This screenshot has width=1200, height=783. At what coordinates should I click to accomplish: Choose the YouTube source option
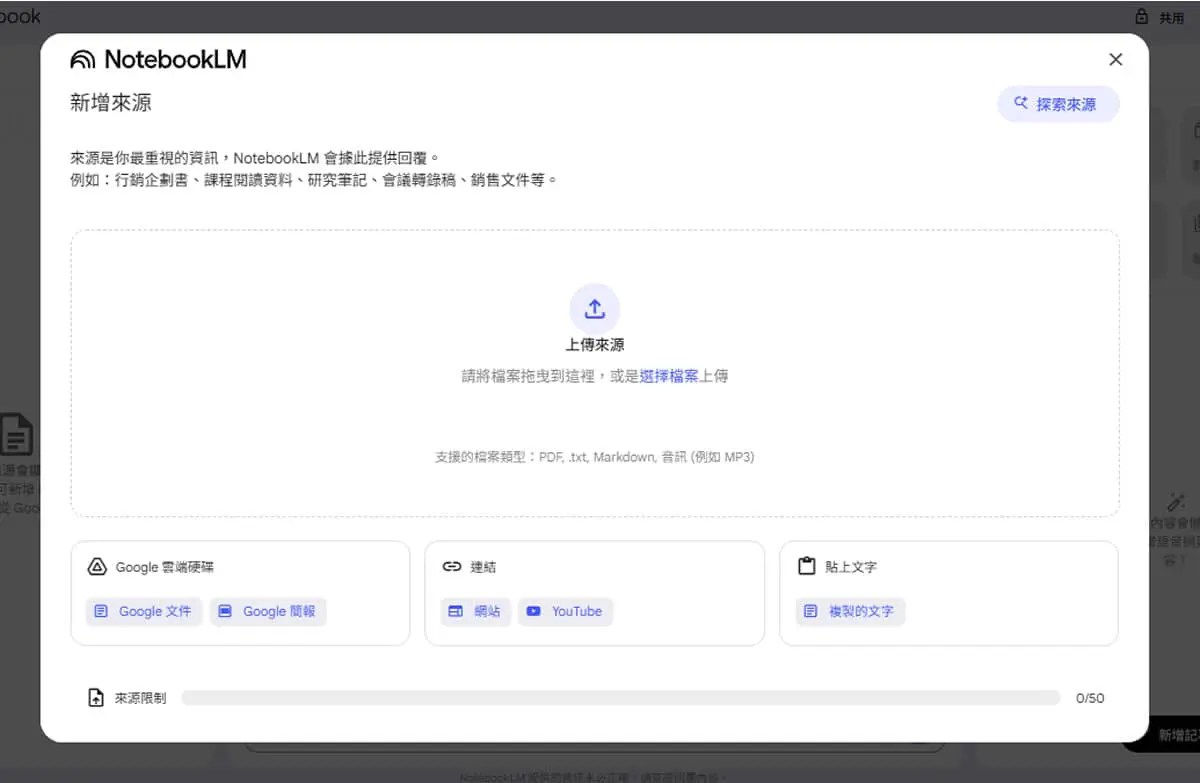566,611
